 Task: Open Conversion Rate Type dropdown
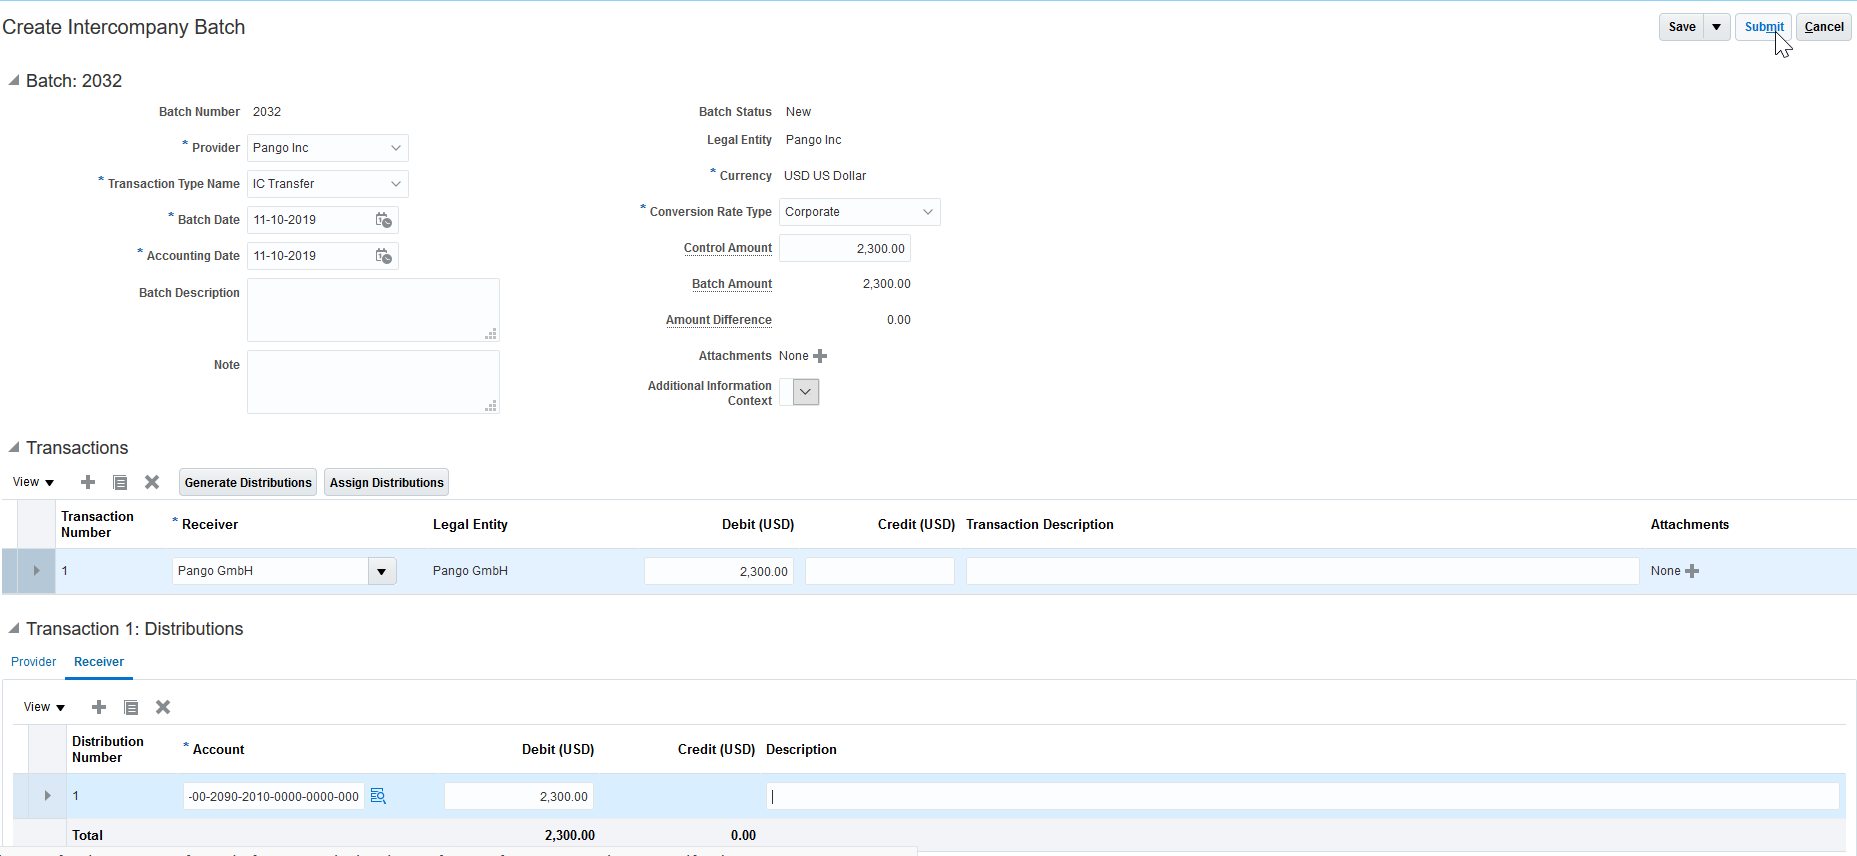point(927,212)
